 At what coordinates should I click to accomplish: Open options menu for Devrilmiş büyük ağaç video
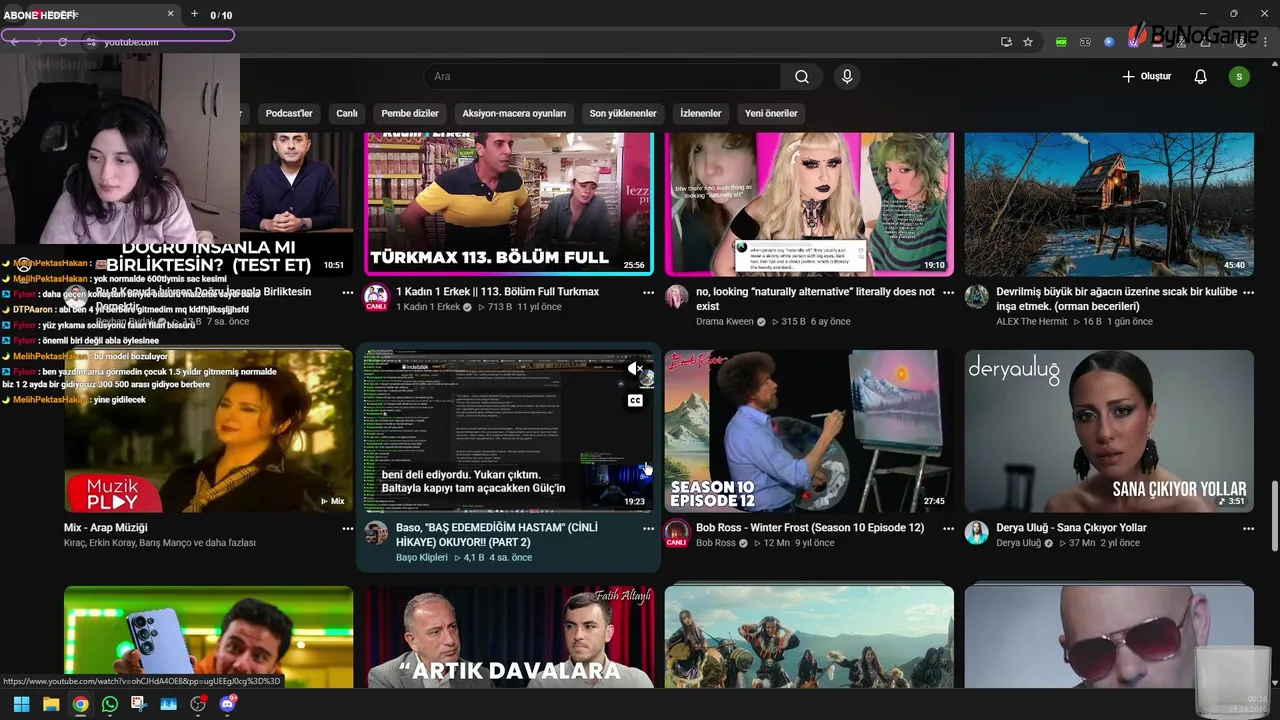(x=1248, y=293)
